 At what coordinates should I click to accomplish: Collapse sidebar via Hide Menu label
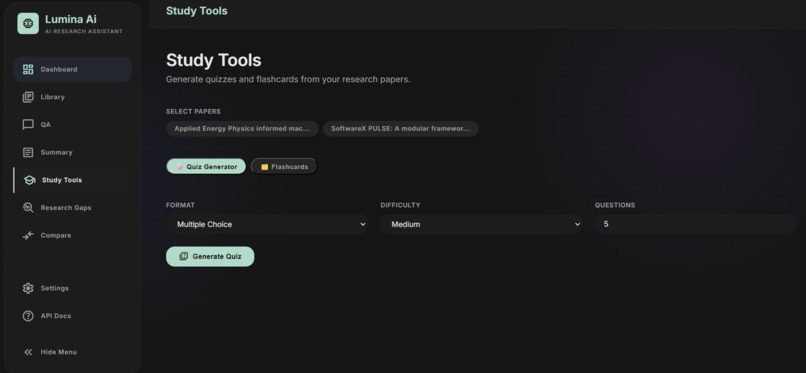coord(59,352)
